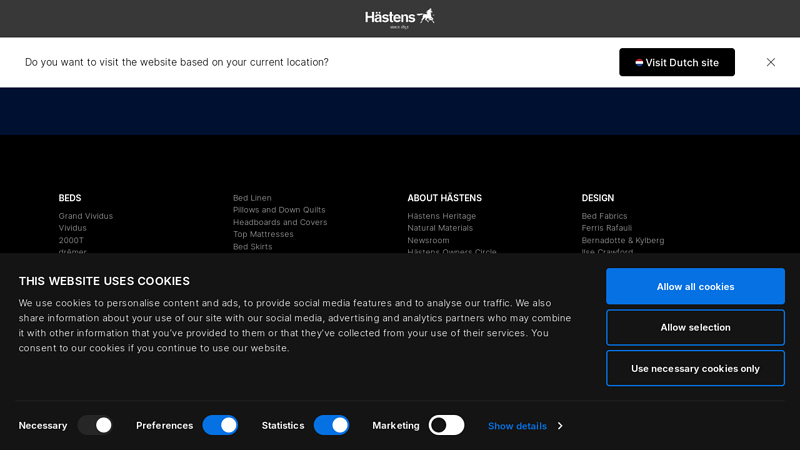This screenshot has width=800, height=450.
Task: Turn off the Statistics cookies toggle
Action: pyautogui.click(x=332, y=425)
